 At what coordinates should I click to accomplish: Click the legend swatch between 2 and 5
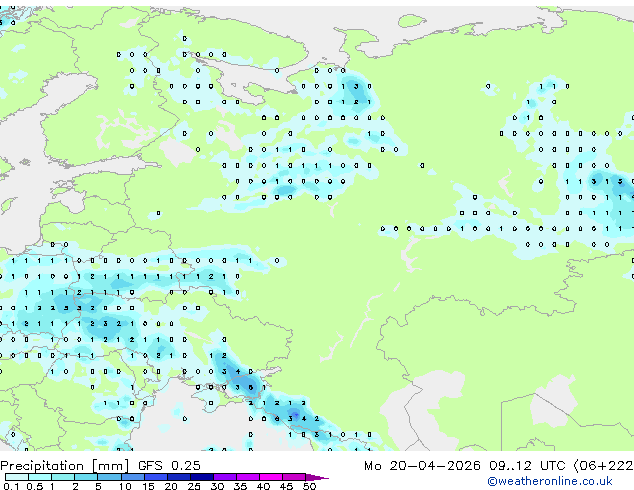(x=86, y=477)
